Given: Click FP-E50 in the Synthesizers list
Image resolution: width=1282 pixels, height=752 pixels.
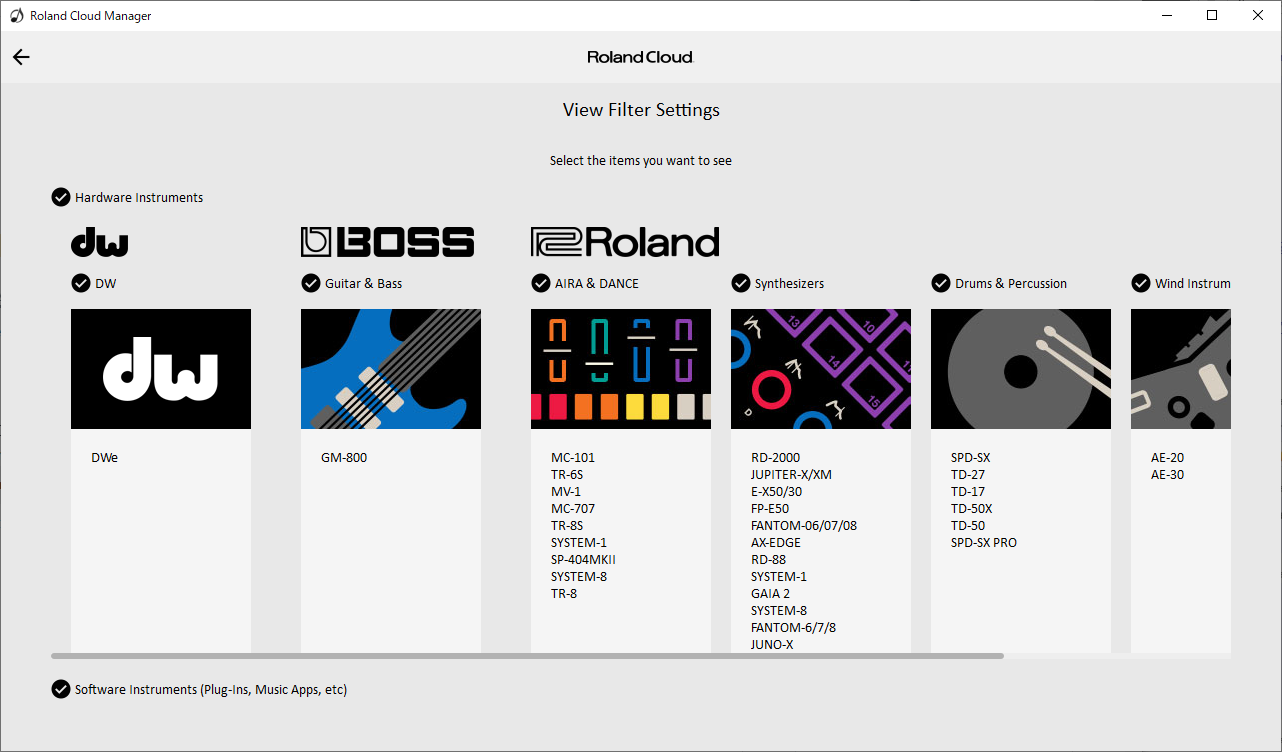Looking at the screenshot, I should 771,509.
